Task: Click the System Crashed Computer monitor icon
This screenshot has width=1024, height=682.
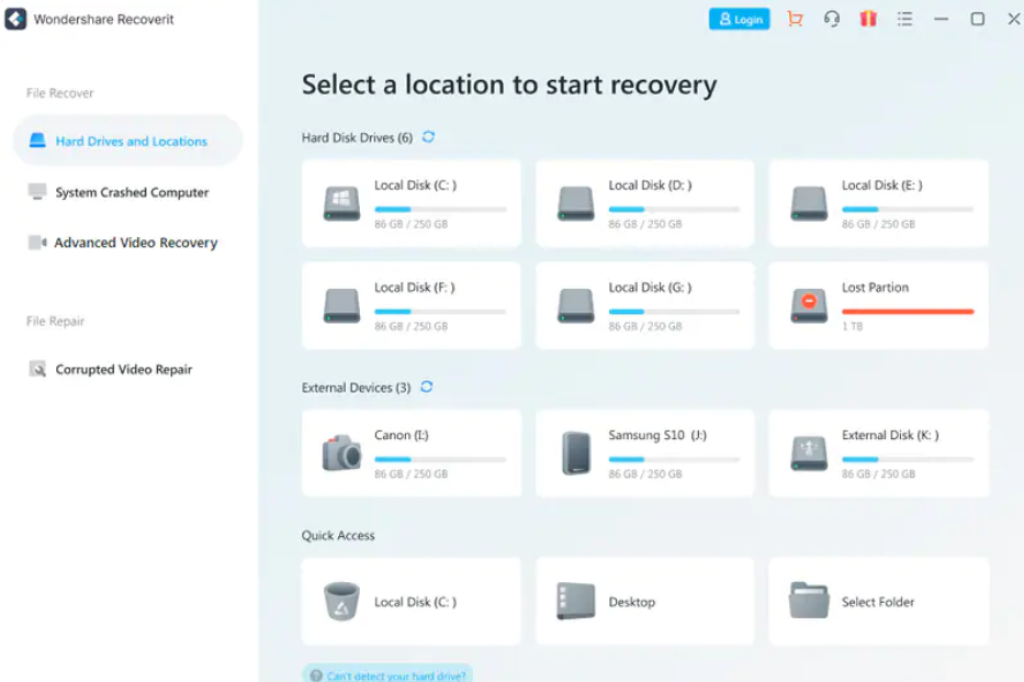Action: click(x=37, y=191)
